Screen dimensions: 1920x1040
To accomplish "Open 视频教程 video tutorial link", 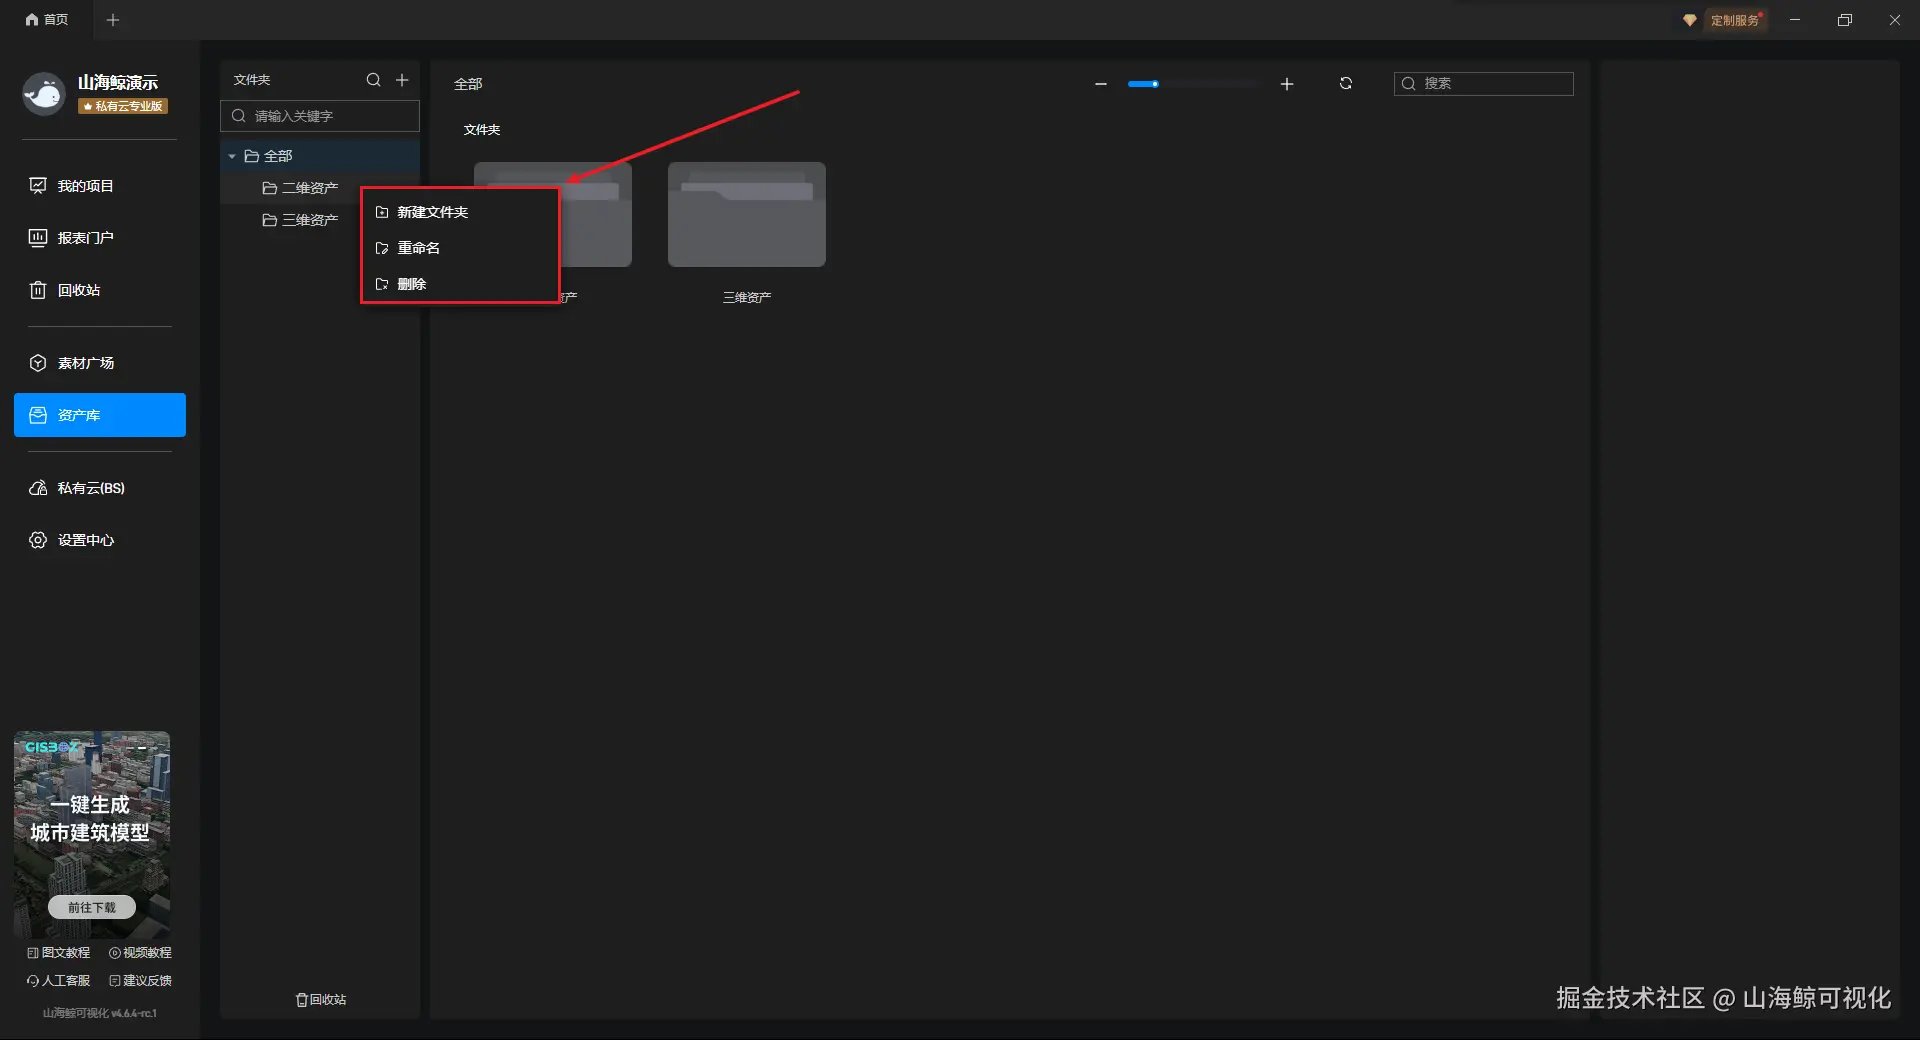I will click(x=140, y=953).
